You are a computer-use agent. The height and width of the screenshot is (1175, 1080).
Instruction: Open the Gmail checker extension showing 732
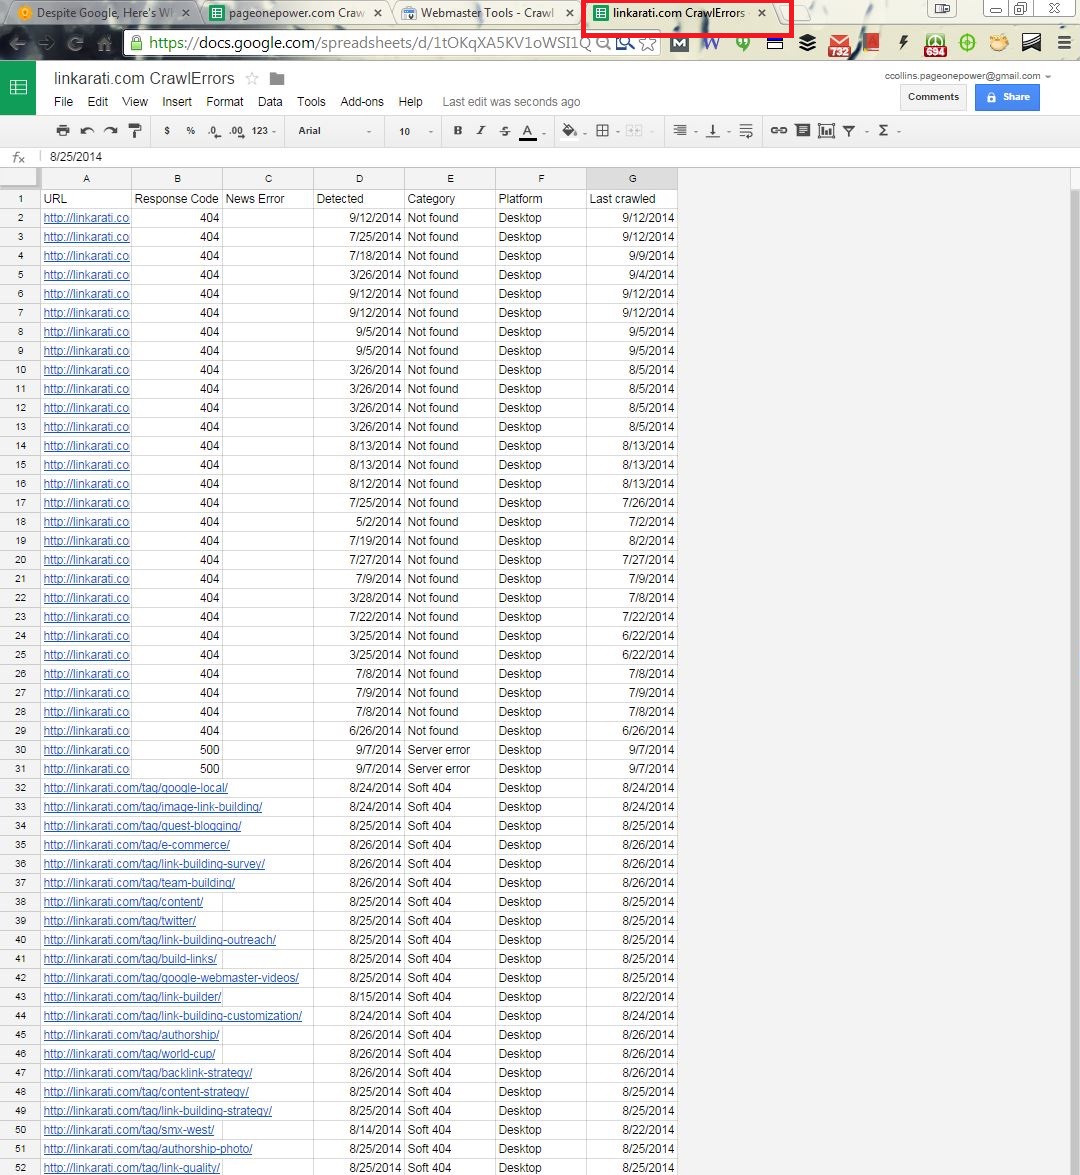point(839,44)
